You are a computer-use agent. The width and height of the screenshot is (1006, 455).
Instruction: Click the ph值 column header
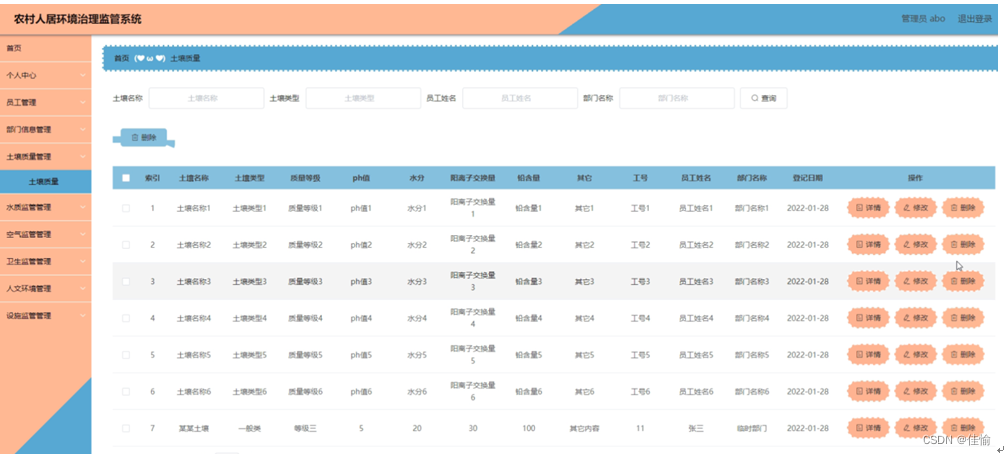coord(361,178)
